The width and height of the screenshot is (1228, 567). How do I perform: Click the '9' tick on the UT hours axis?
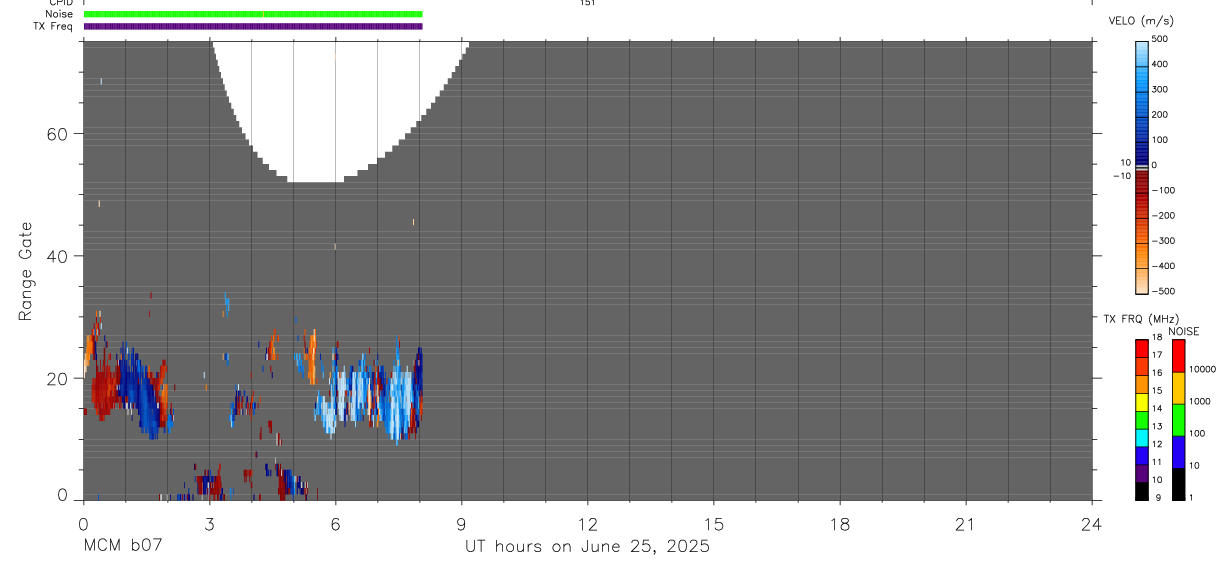click(461, 523)
